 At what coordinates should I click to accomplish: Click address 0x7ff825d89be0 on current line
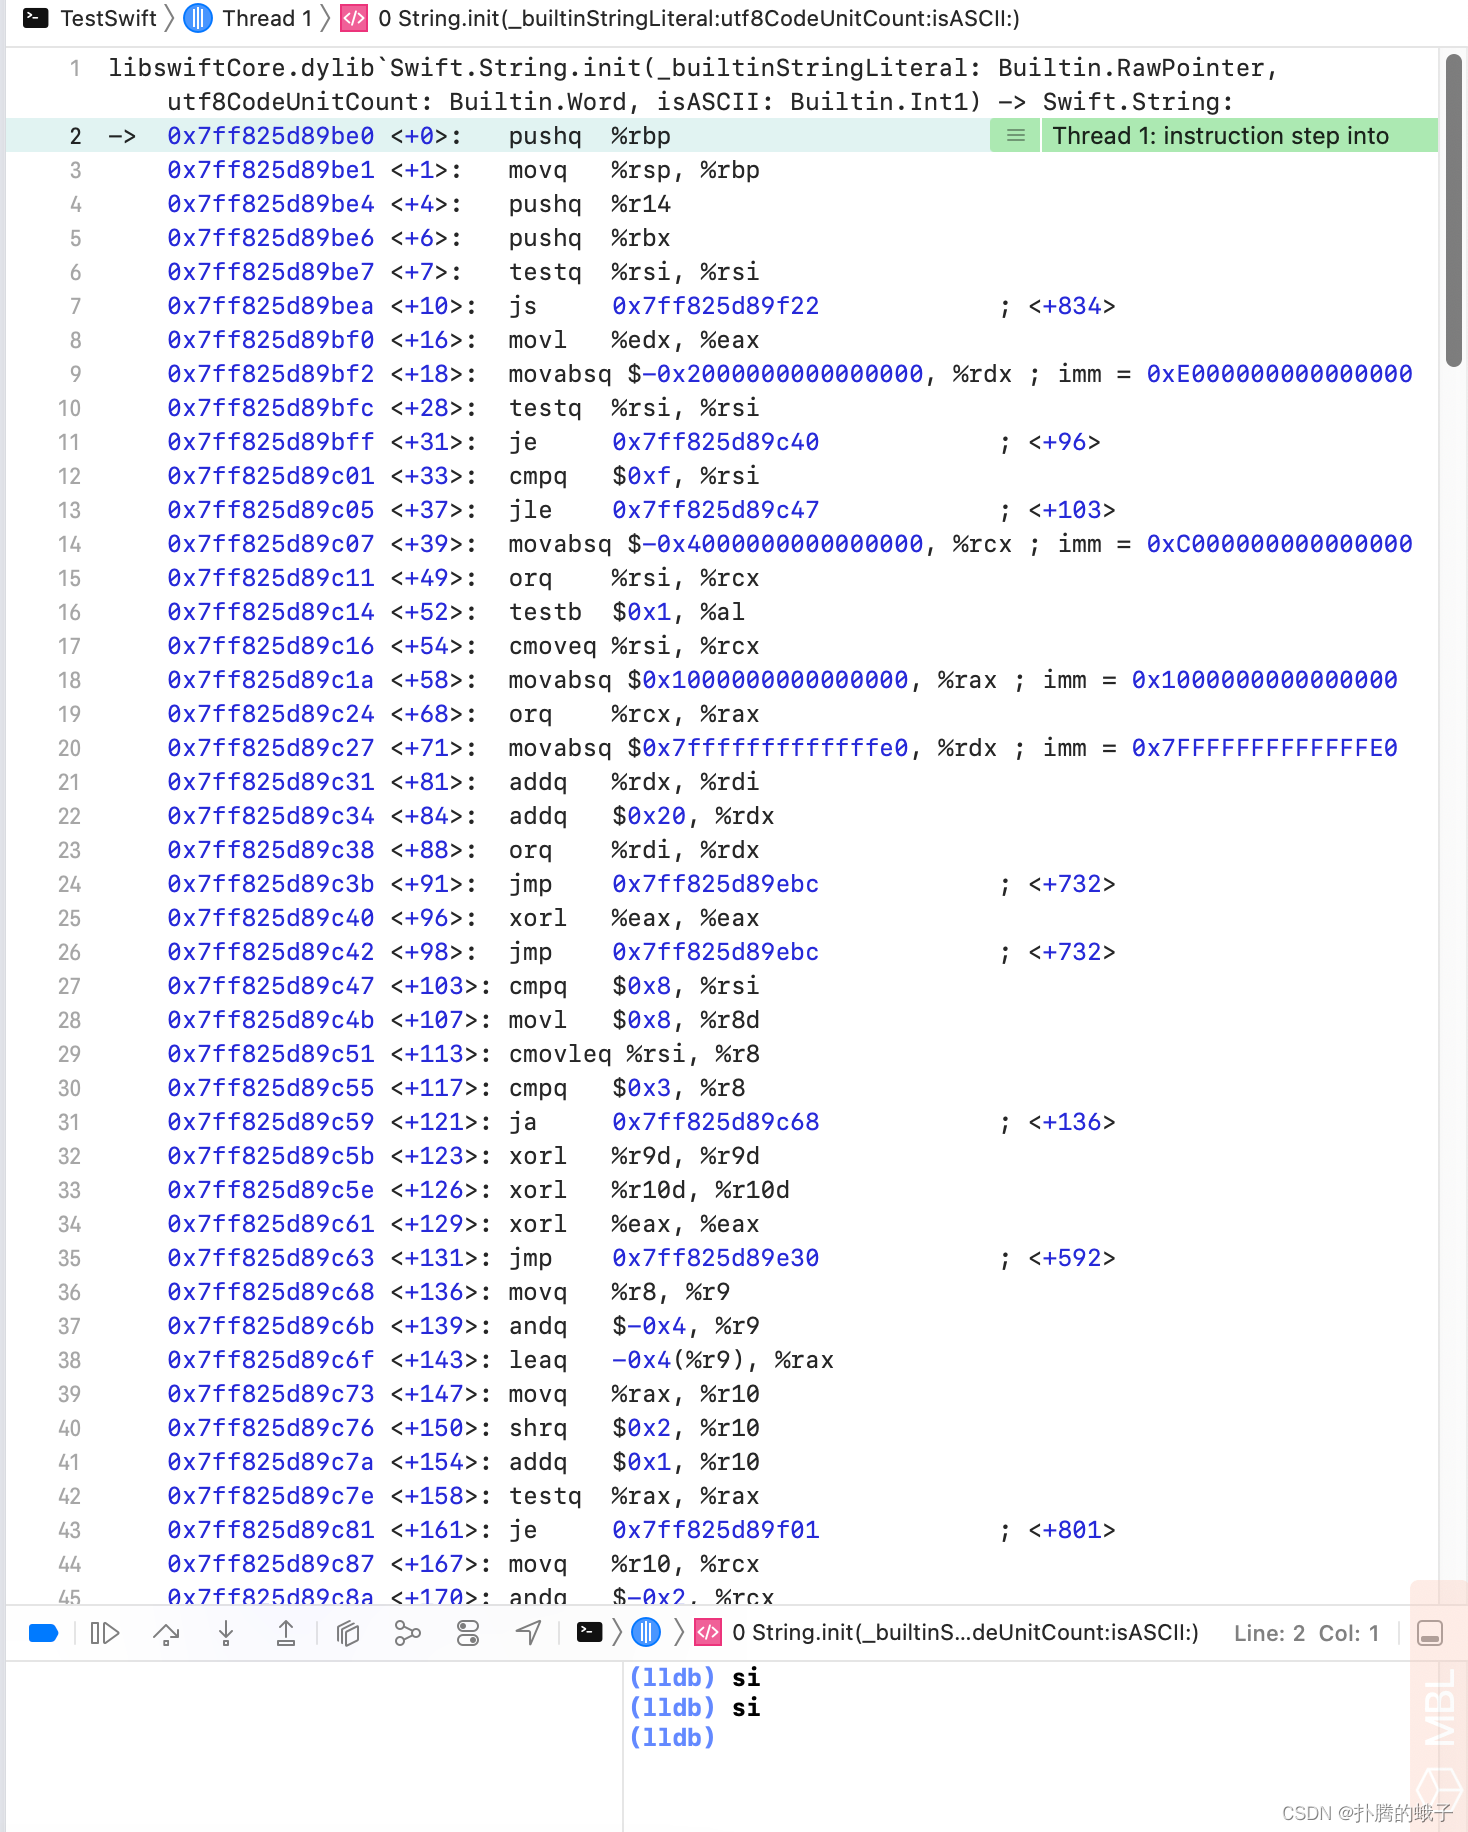click(270, 136)
